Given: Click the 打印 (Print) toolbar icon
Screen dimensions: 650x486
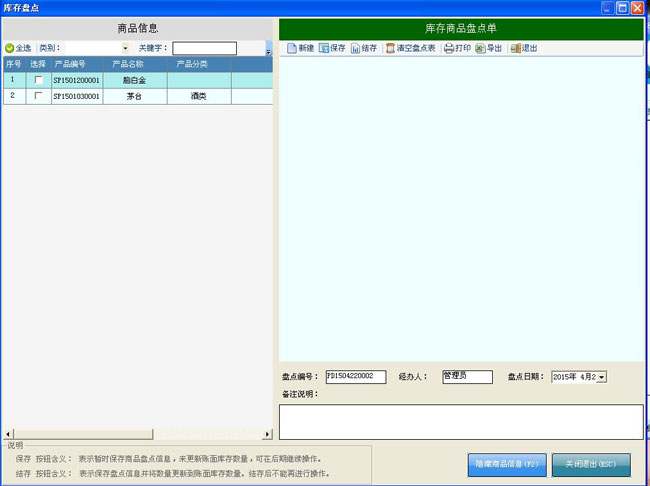Looking at the screenshot, I should click(x=449, y=48).
